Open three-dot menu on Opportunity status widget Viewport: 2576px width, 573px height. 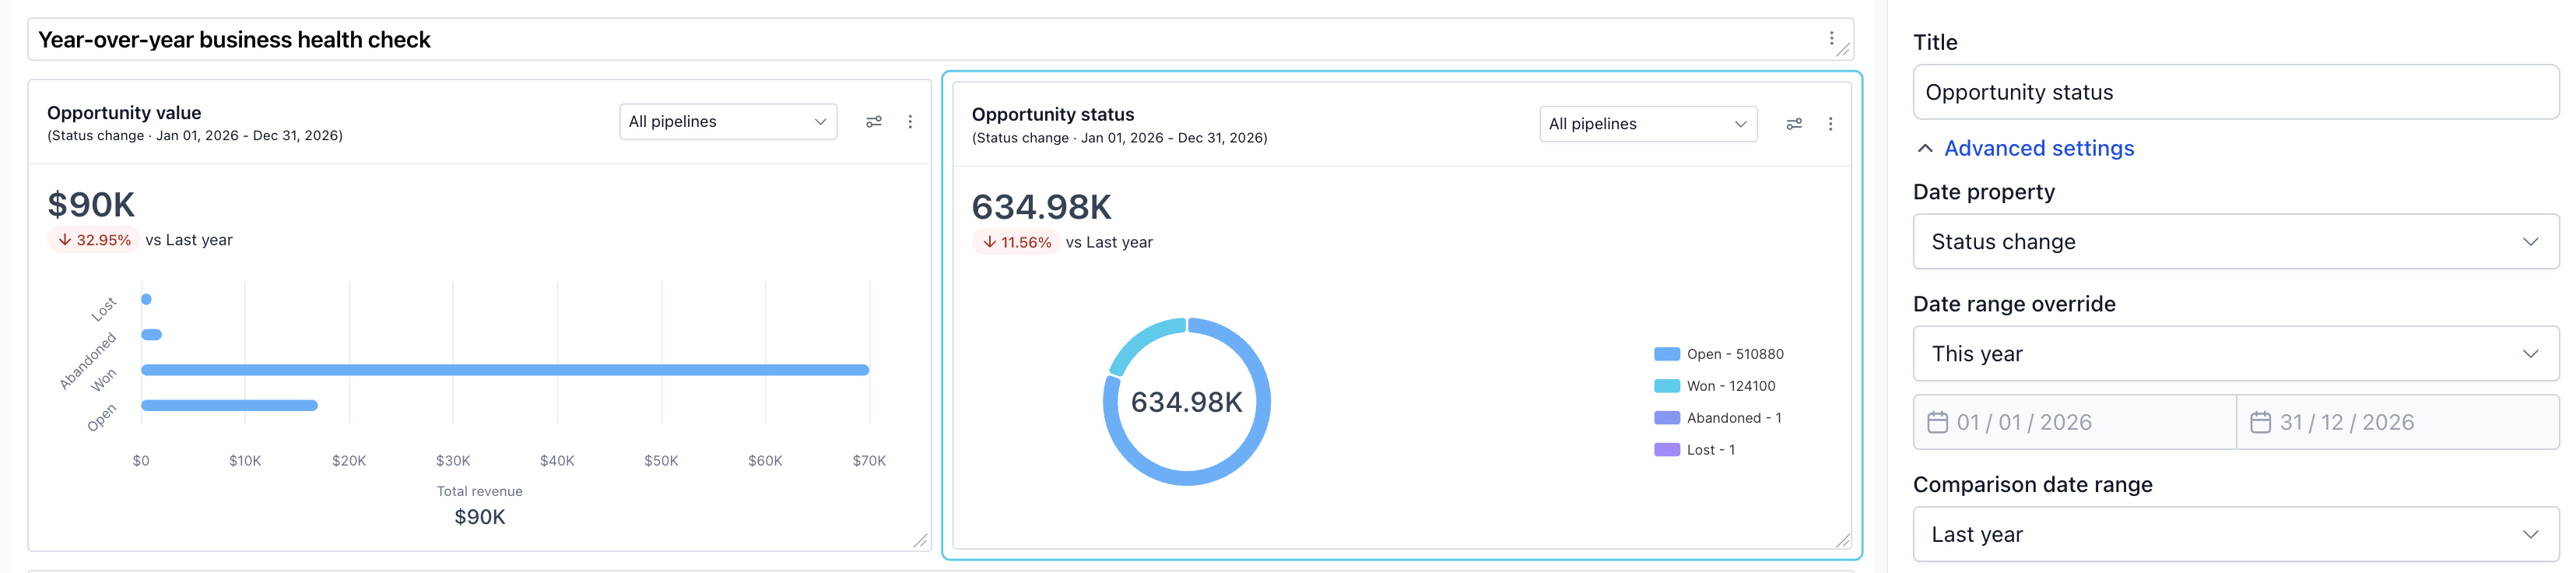(x=1830, y=124)
